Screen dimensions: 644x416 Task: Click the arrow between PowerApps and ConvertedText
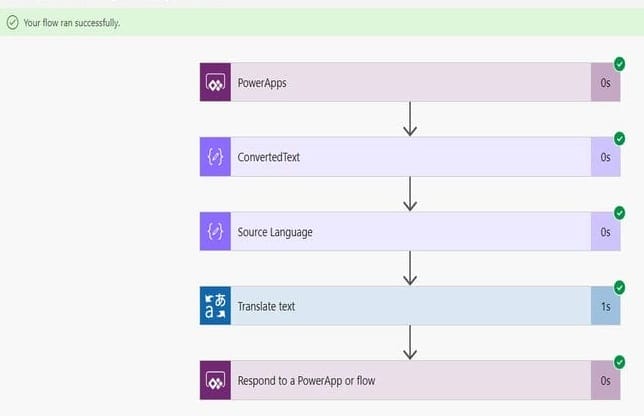pos(410,119)
